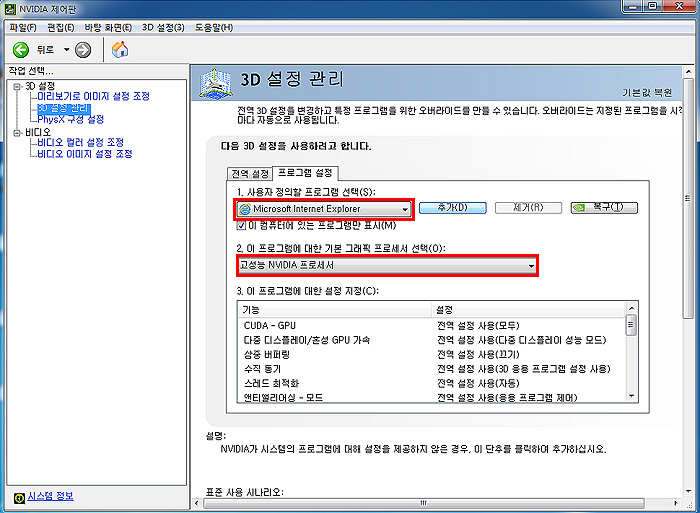Viewport: 700px width, 513px height.
Task: Minimize the NVIDIA control panel window
Action: pos(633,6)
